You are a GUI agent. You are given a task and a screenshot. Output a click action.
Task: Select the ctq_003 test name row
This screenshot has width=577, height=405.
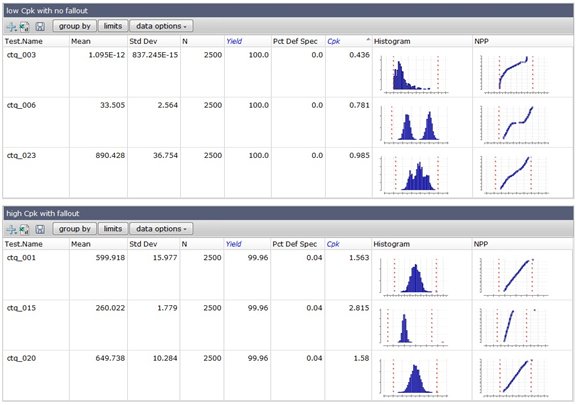(x=21, y=55)
